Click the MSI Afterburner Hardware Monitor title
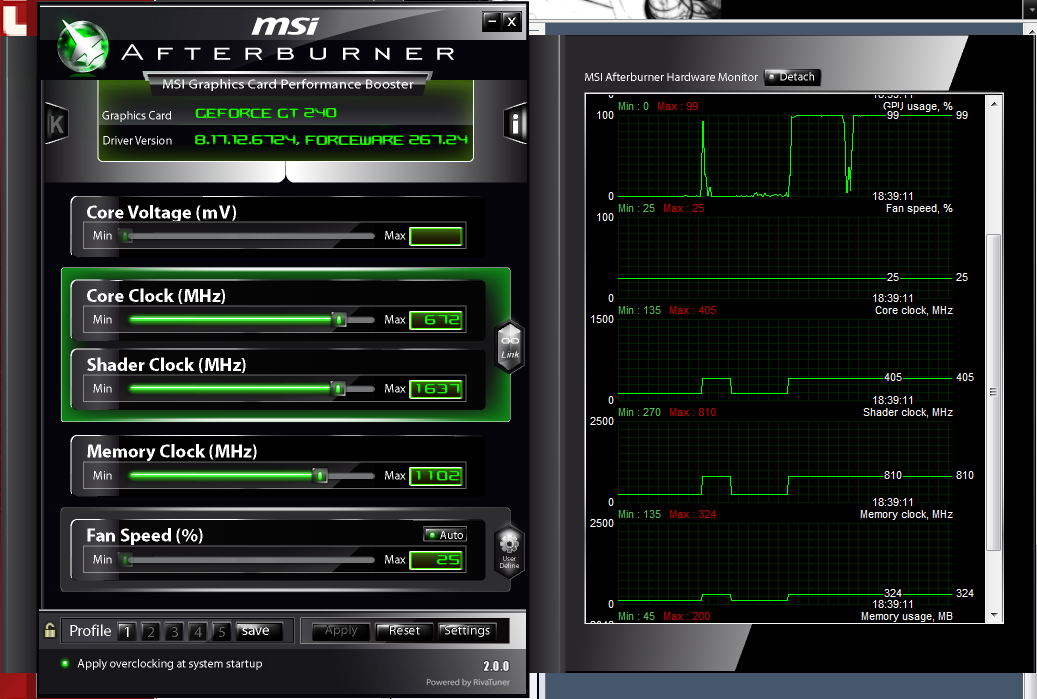 click(x=671, y=77)
